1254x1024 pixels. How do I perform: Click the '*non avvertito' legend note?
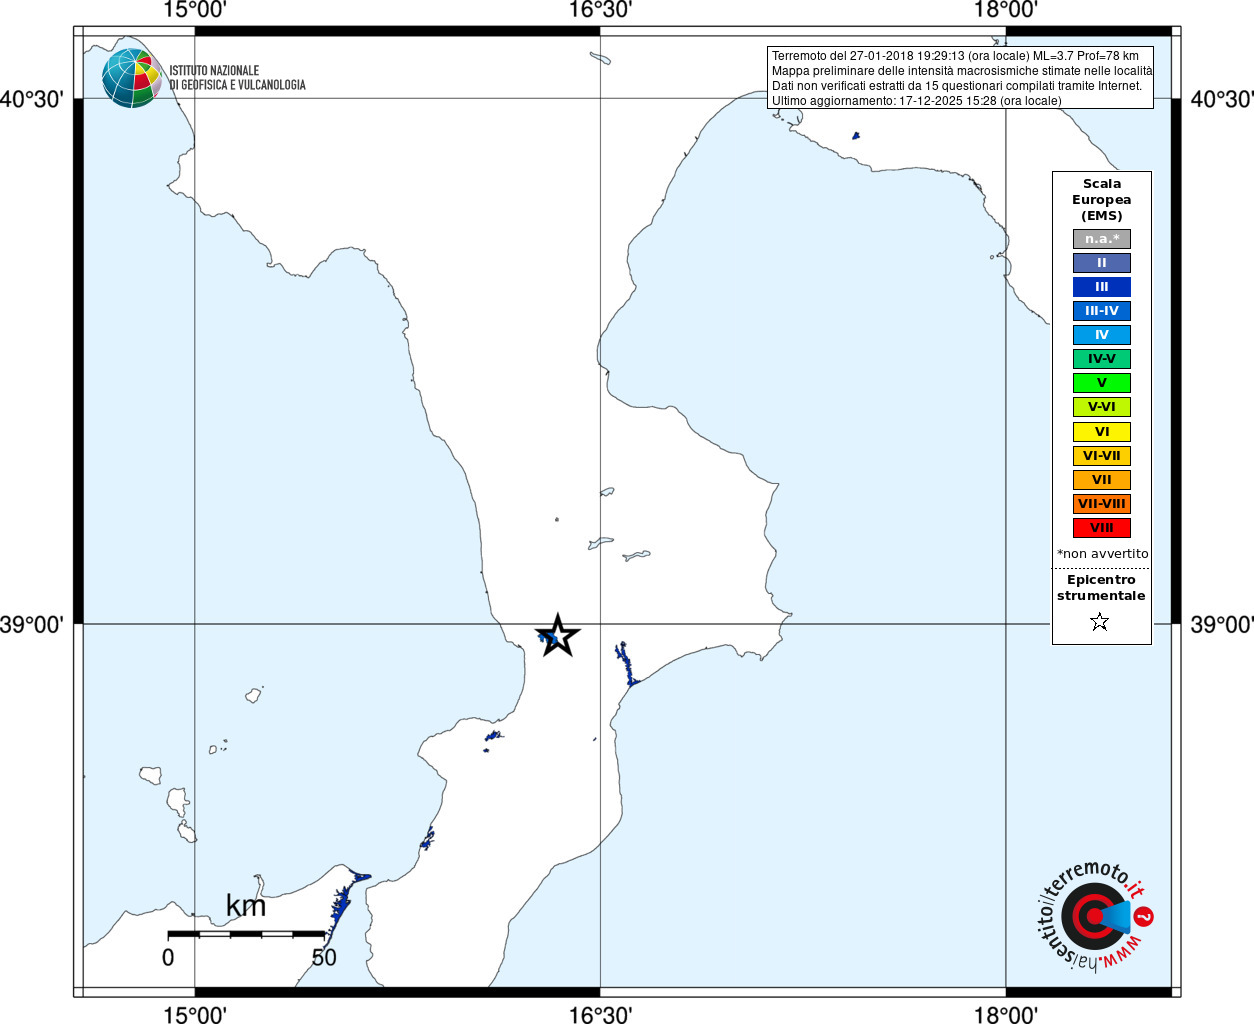pos(1102,554)
